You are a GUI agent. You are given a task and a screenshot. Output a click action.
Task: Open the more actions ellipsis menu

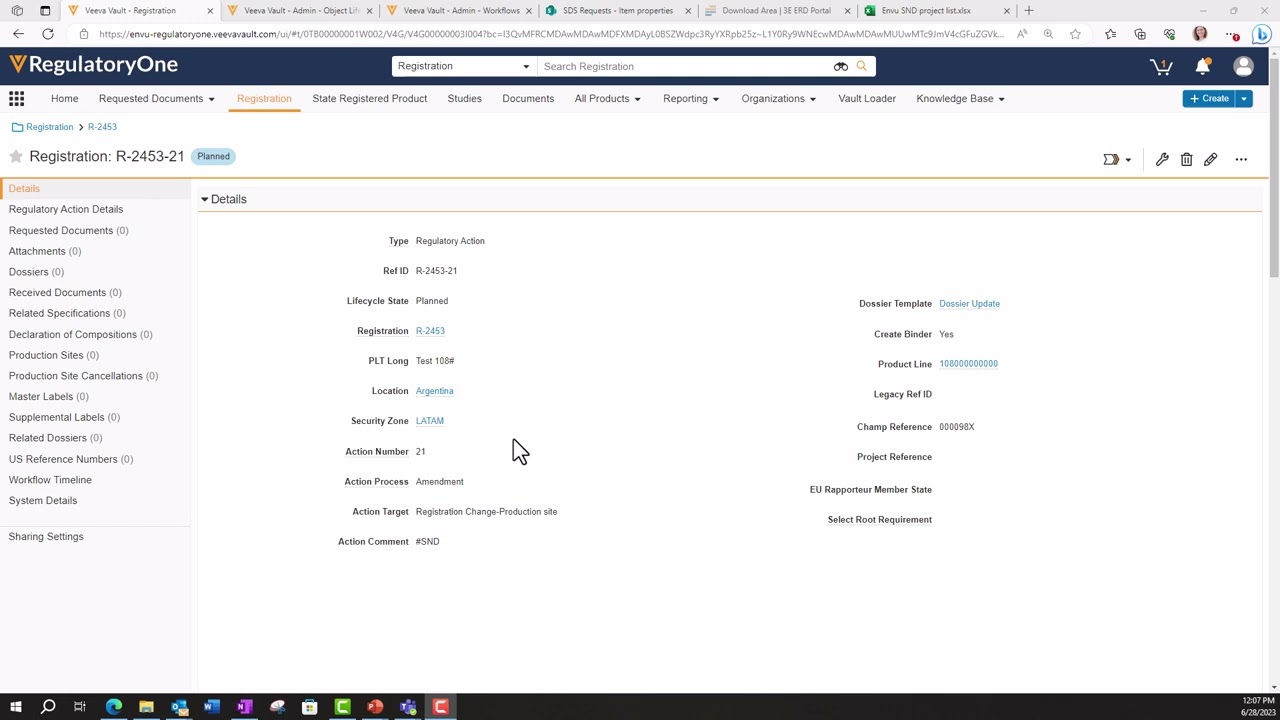[x=1241, y=160]
